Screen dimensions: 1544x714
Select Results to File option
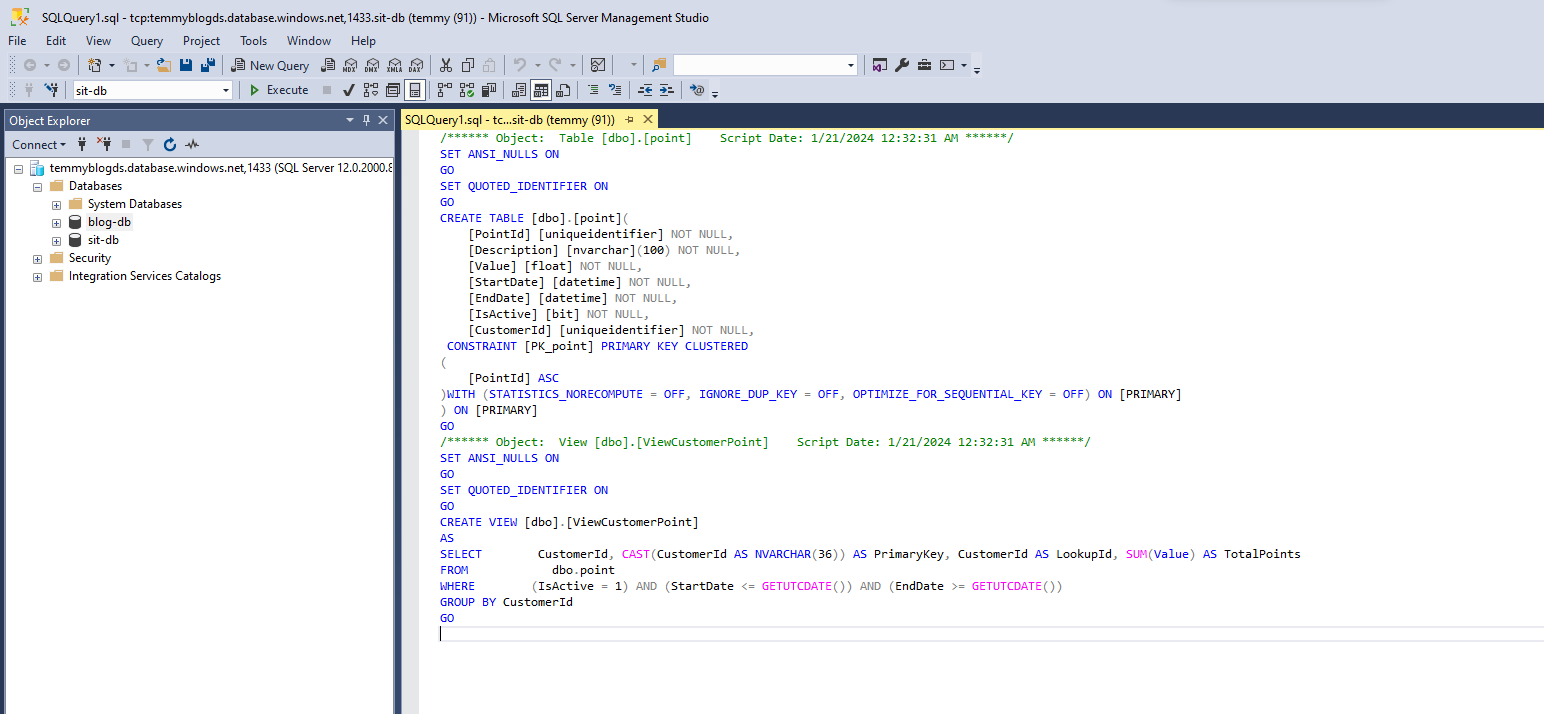point(563,90)
